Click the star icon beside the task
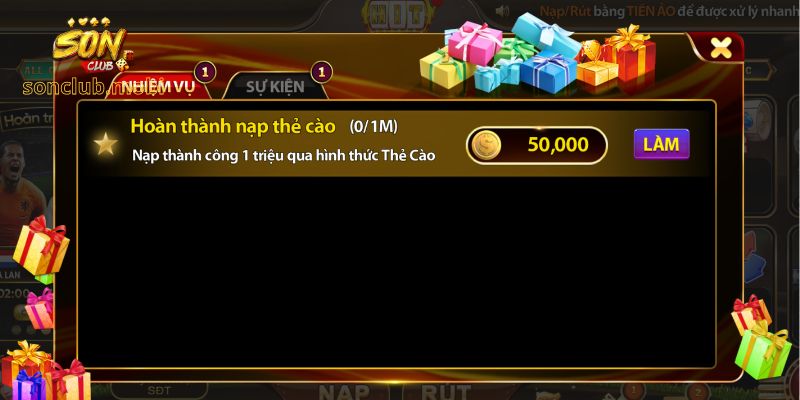 pos(106,144)
